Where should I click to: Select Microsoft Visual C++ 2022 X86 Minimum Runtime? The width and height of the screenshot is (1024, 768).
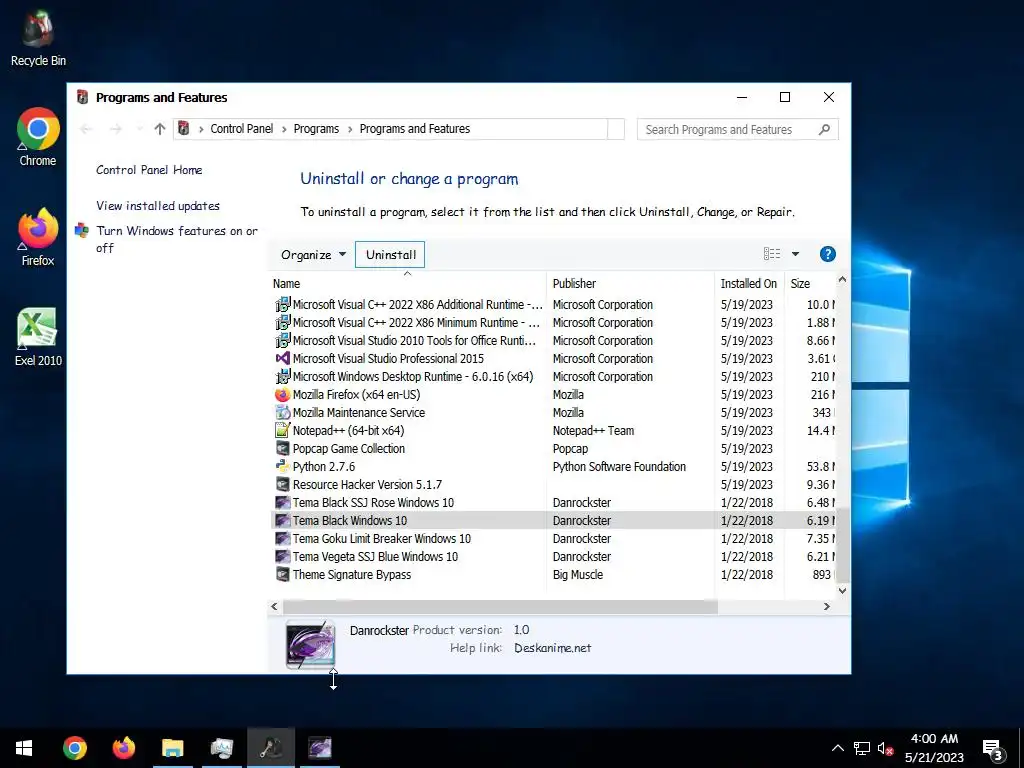(552, 323)
